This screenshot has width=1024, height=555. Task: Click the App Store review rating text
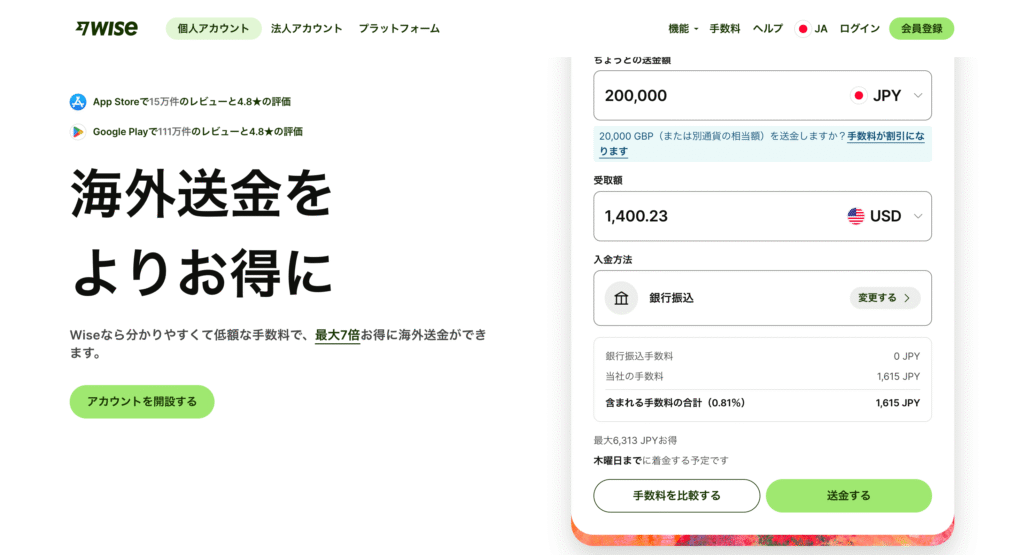coord(191,102)
